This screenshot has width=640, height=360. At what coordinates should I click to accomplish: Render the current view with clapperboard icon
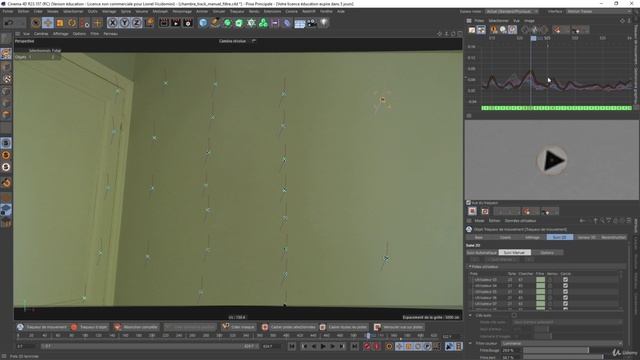coord(164,23)
